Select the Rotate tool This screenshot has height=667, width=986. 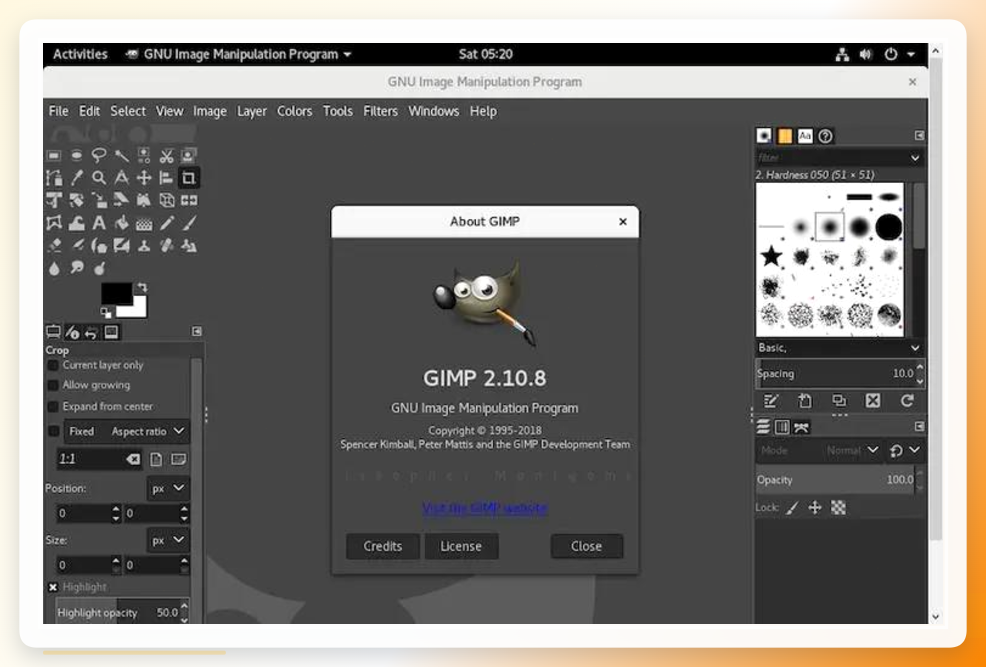point(77,201)
